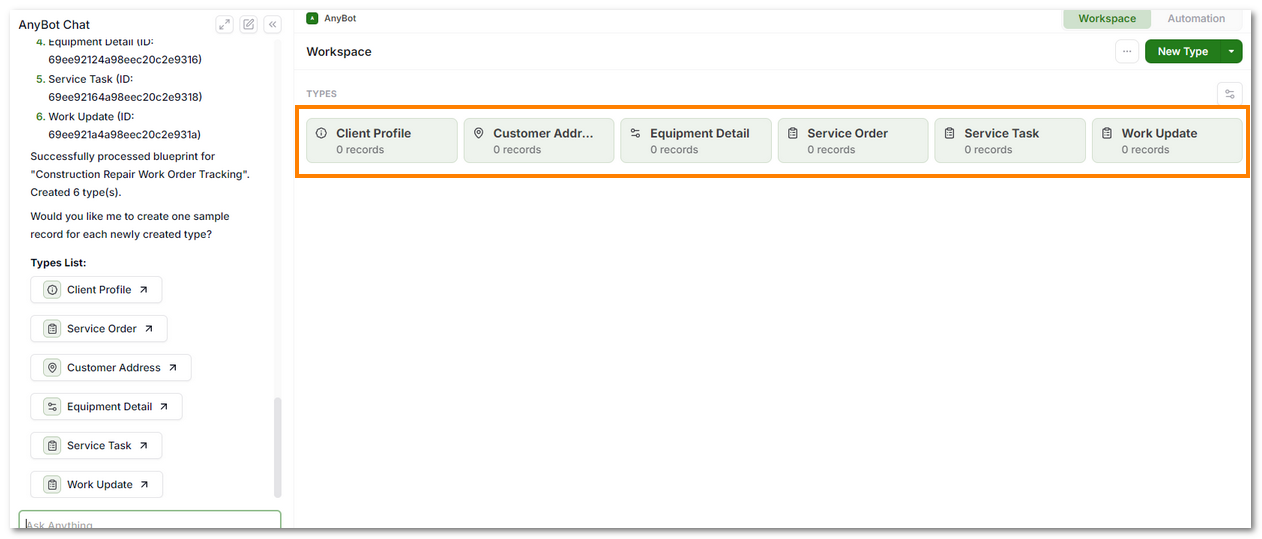The image size is (1262, 539).
Task: Click the chat panel vertical scrollbar
Action: [x=278, y=446]
